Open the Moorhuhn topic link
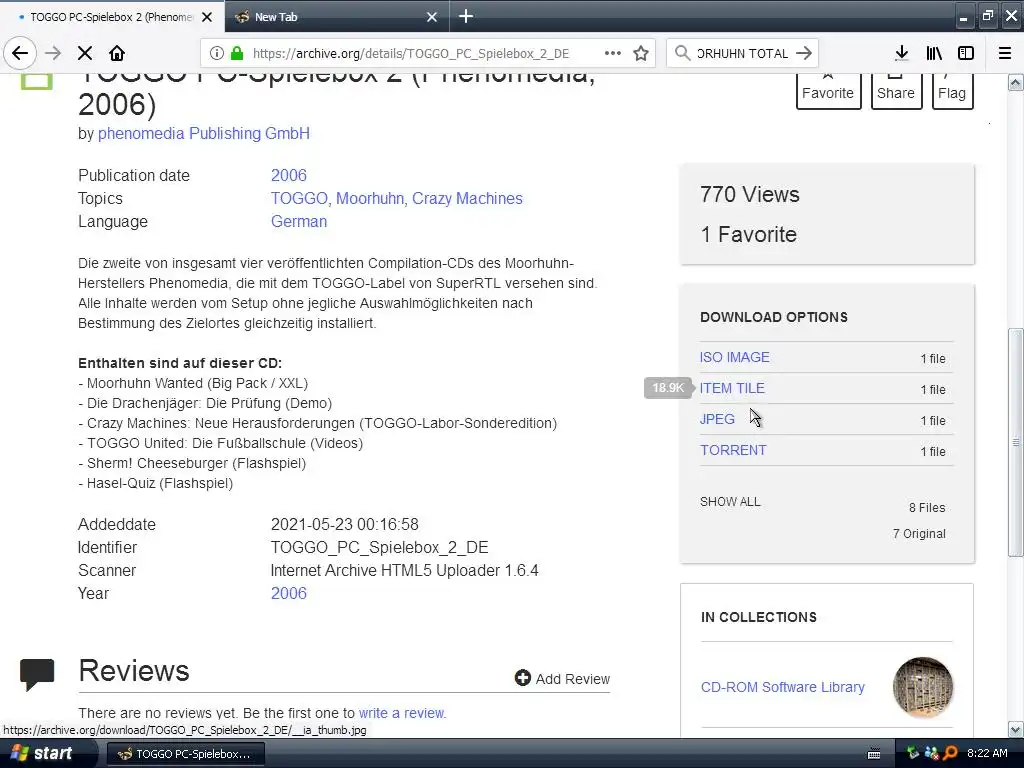This screenshot has width=1024, height=768. [x=370, y=199]
